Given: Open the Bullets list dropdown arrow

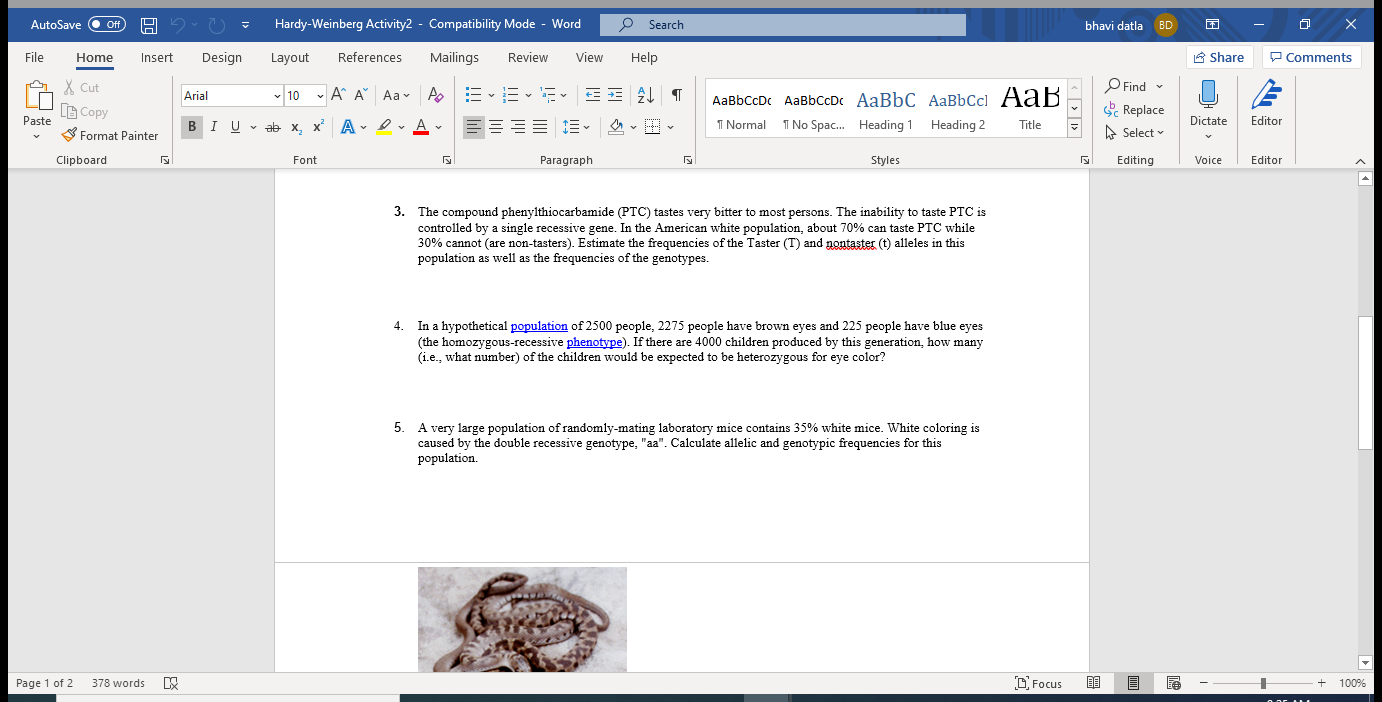Looking at the screenshot, I should click(490, 96).
